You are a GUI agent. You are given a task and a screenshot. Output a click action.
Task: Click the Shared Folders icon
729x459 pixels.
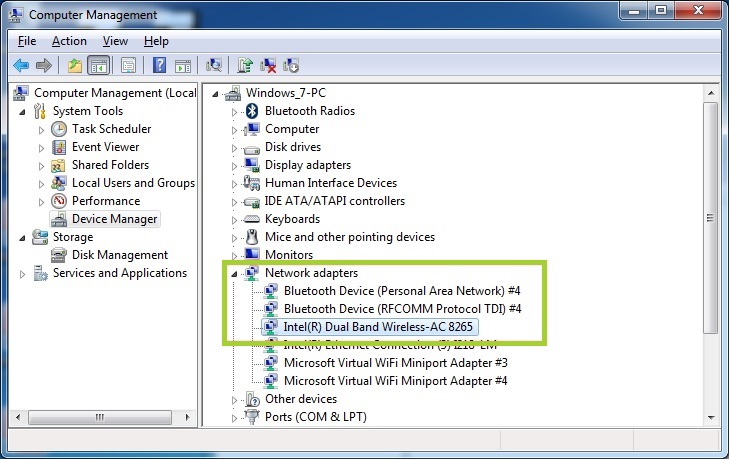point(59,165)
